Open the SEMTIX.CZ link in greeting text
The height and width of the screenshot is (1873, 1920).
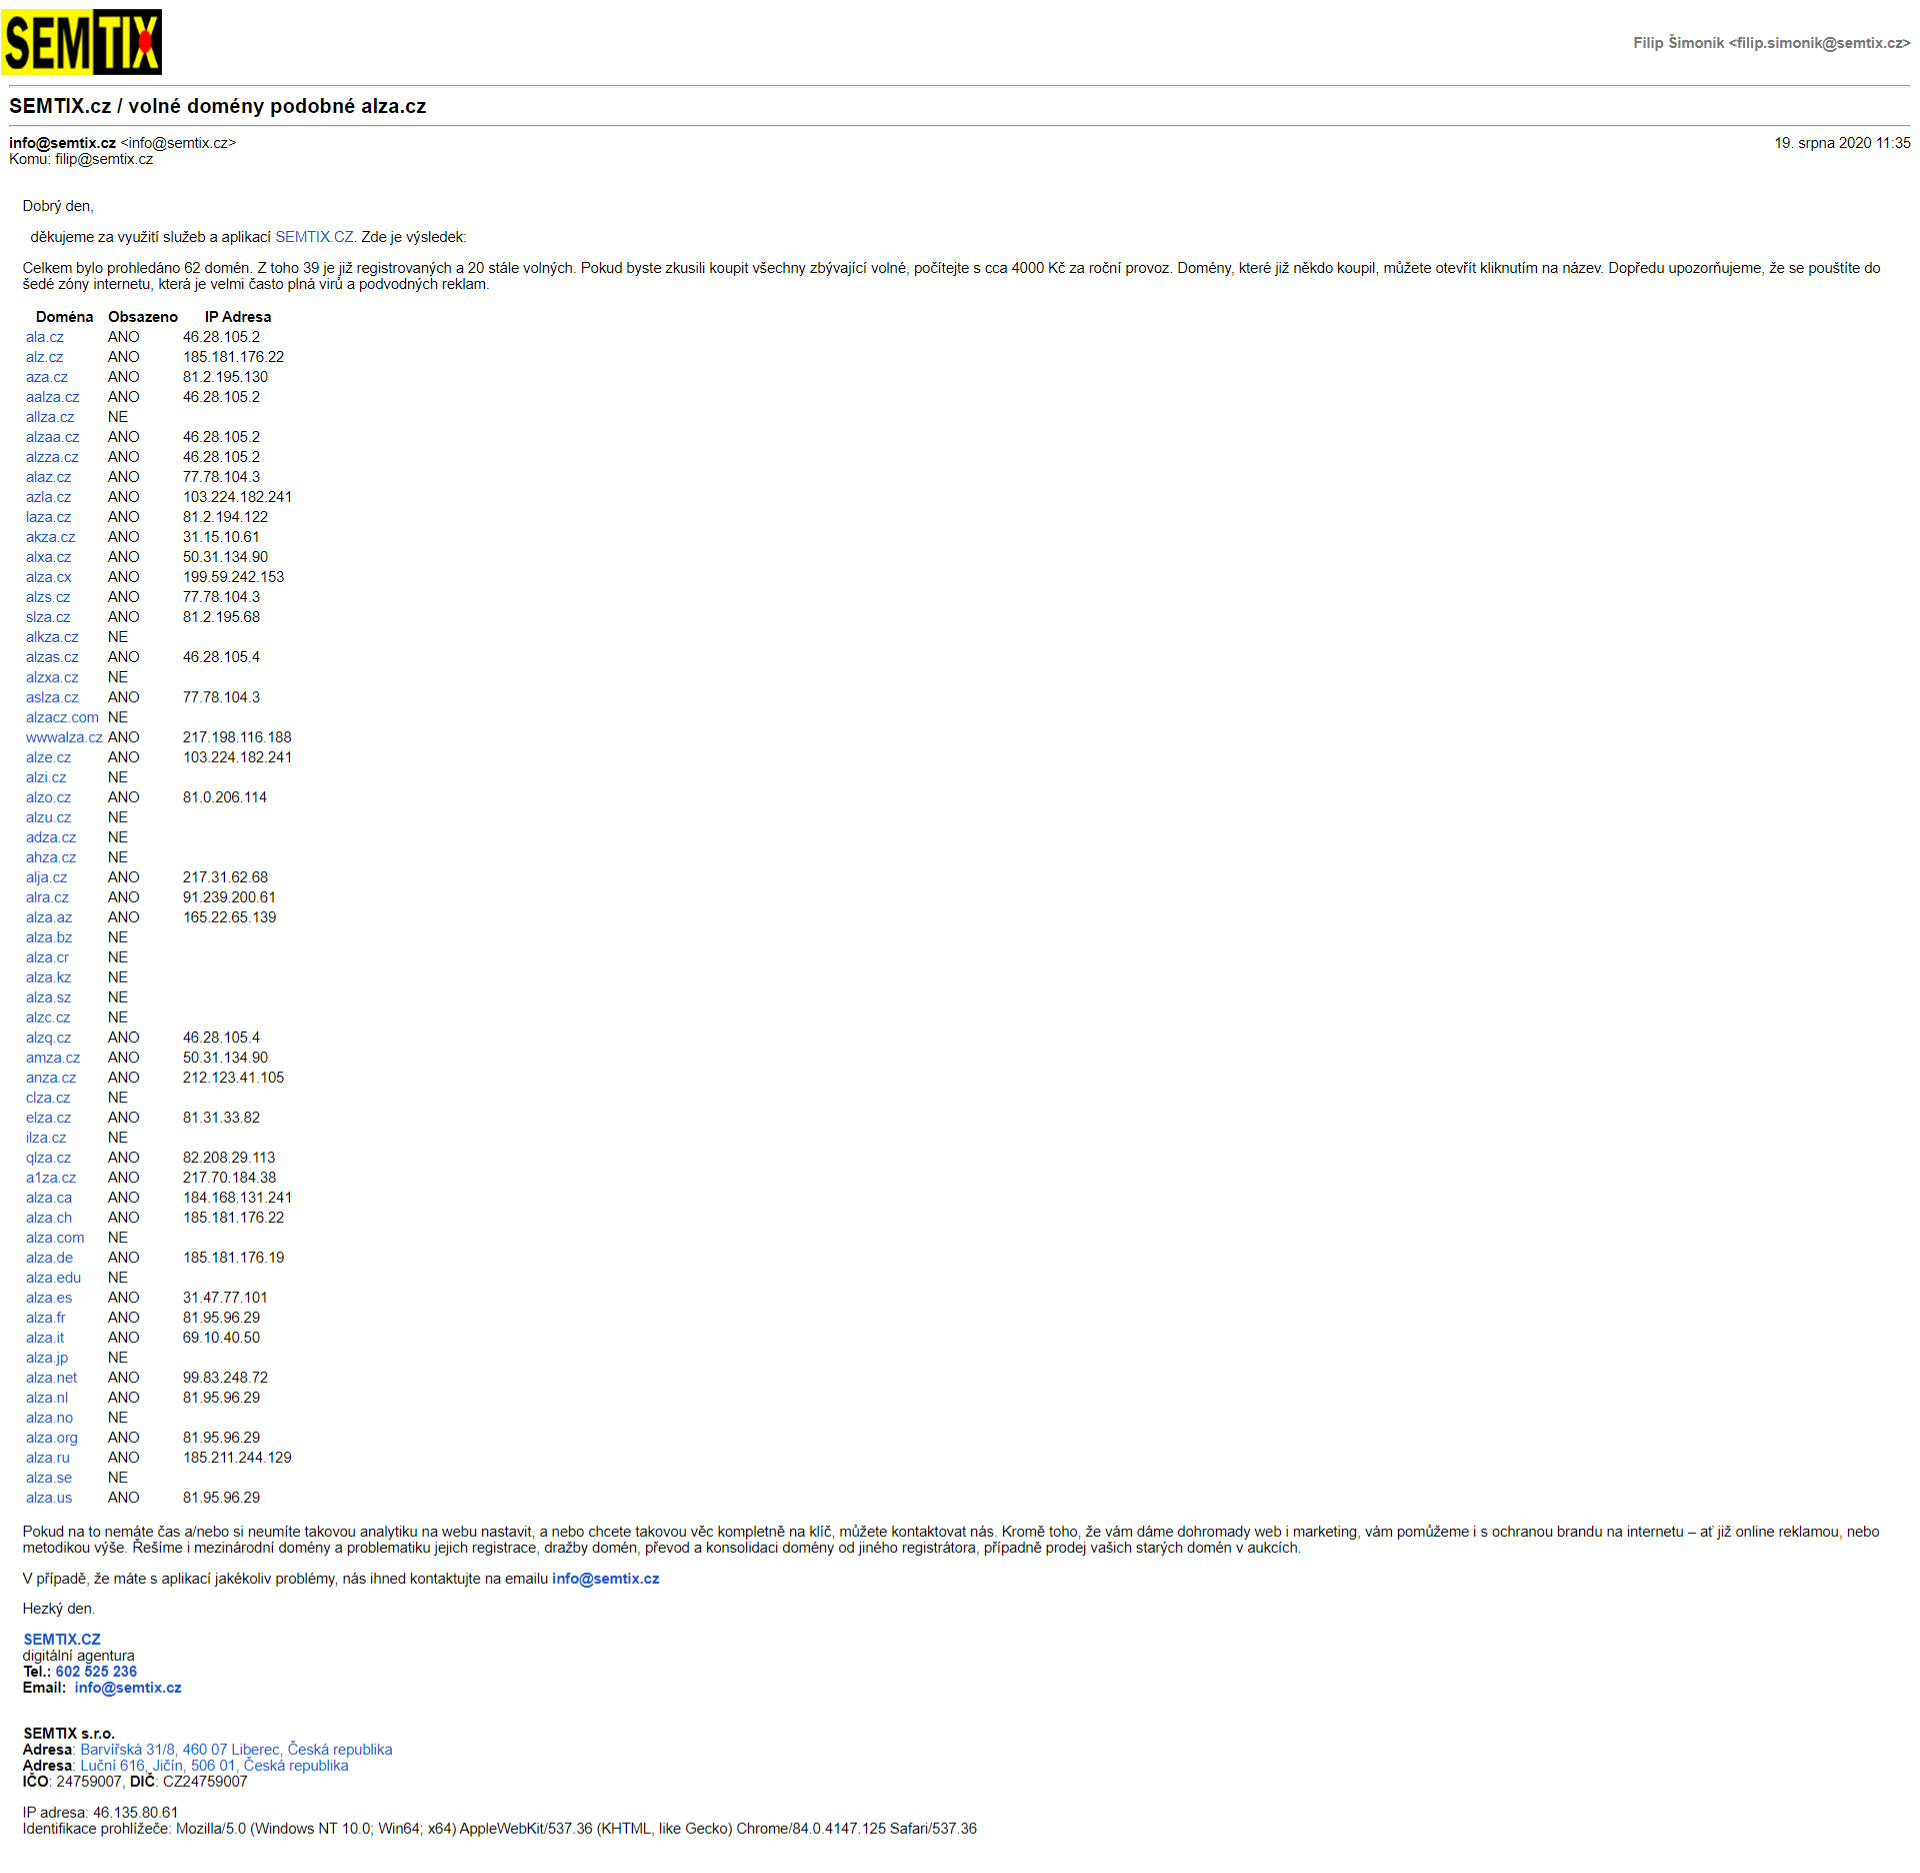[x=314, y=237]
